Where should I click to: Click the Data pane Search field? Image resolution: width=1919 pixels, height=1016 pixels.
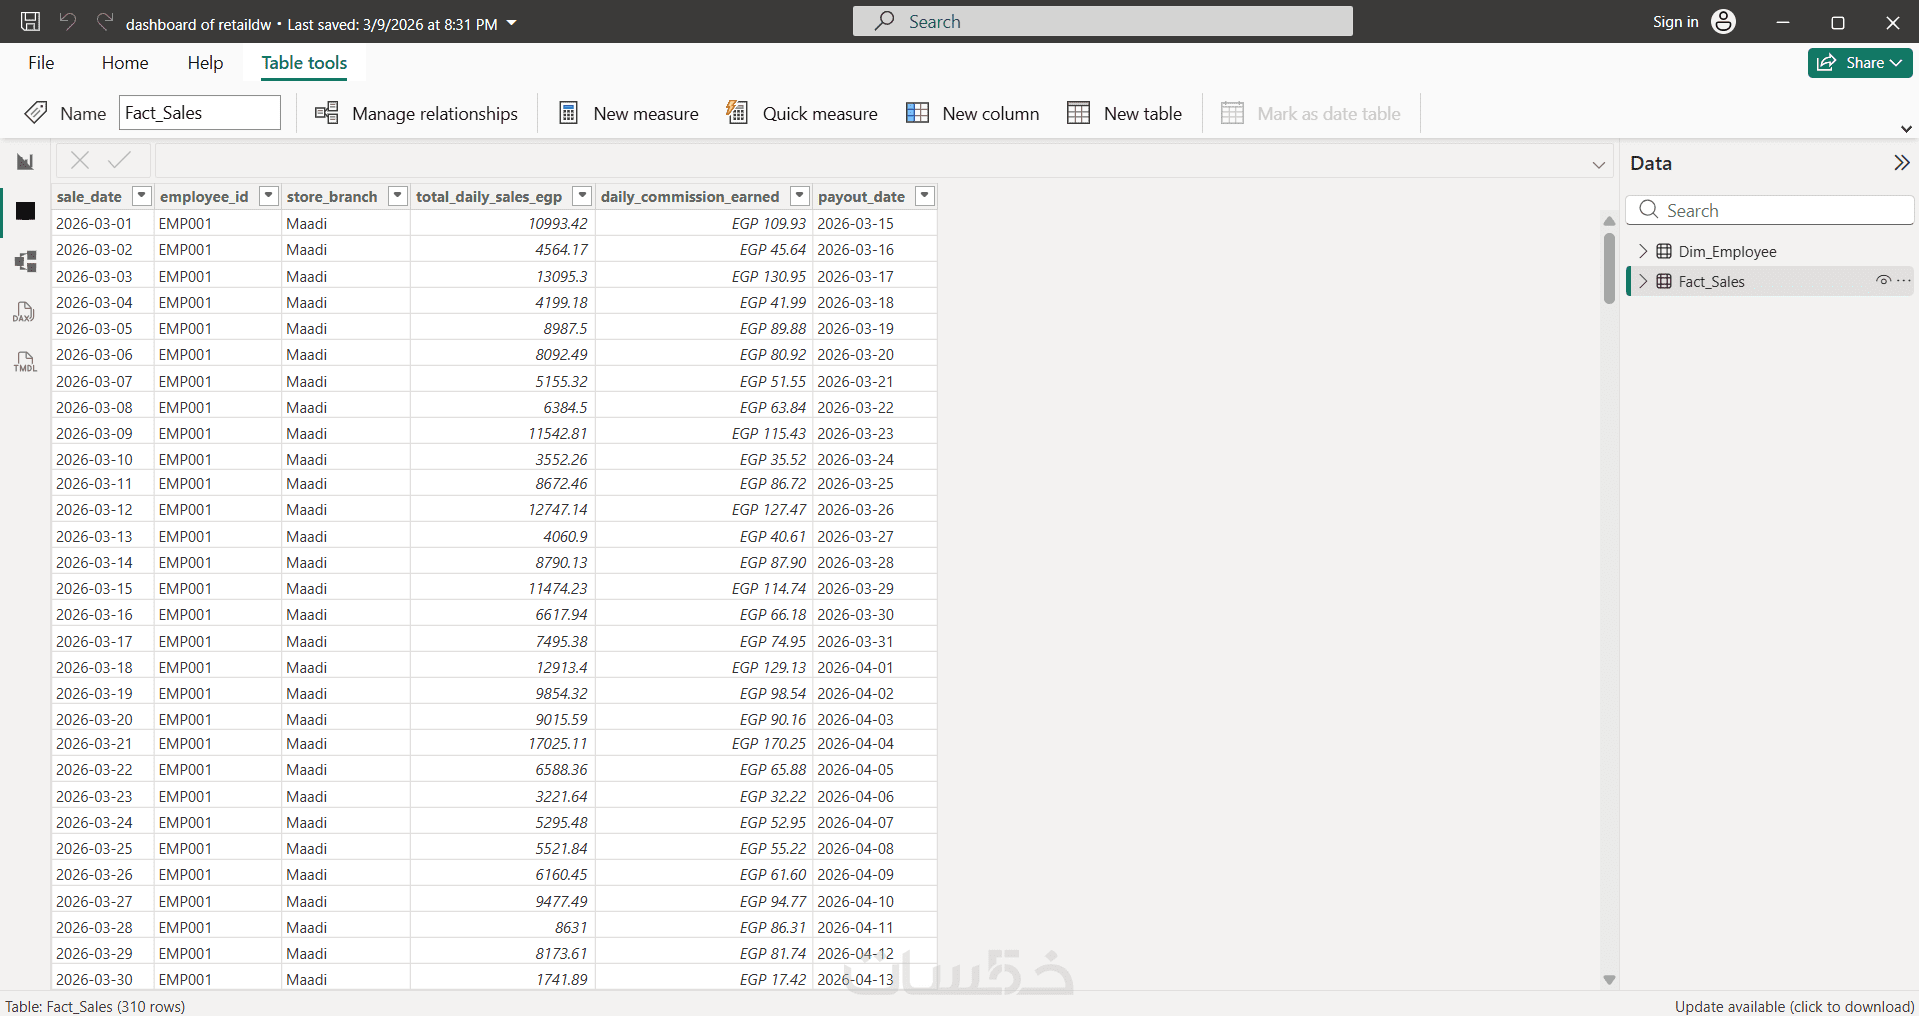[x=1769, y=210]
